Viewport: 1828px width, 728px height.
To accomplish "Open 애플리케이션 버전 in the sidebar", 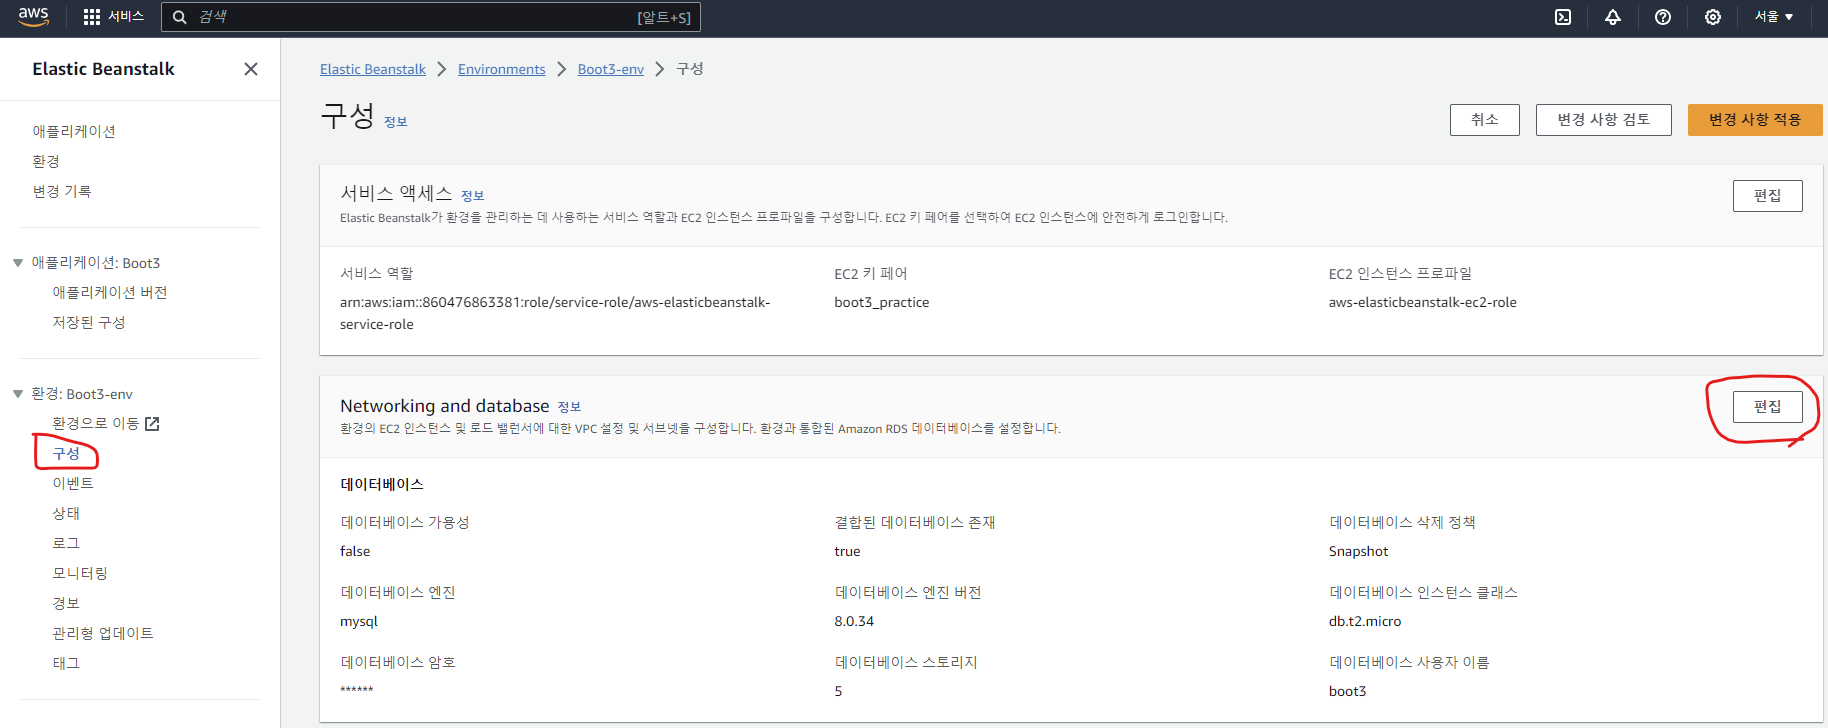I will click(110, 292).
